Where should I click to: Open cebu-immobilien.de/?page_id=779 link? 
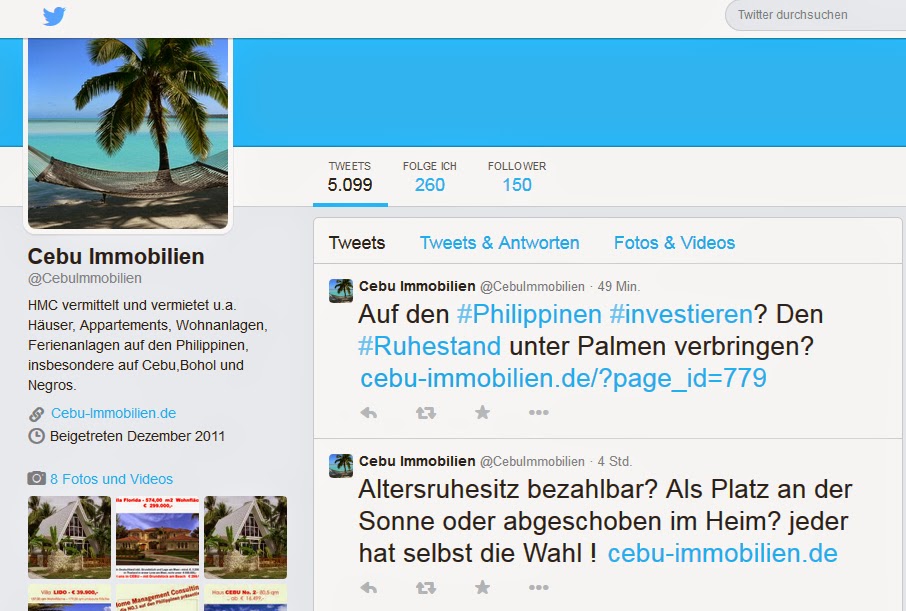563,378
